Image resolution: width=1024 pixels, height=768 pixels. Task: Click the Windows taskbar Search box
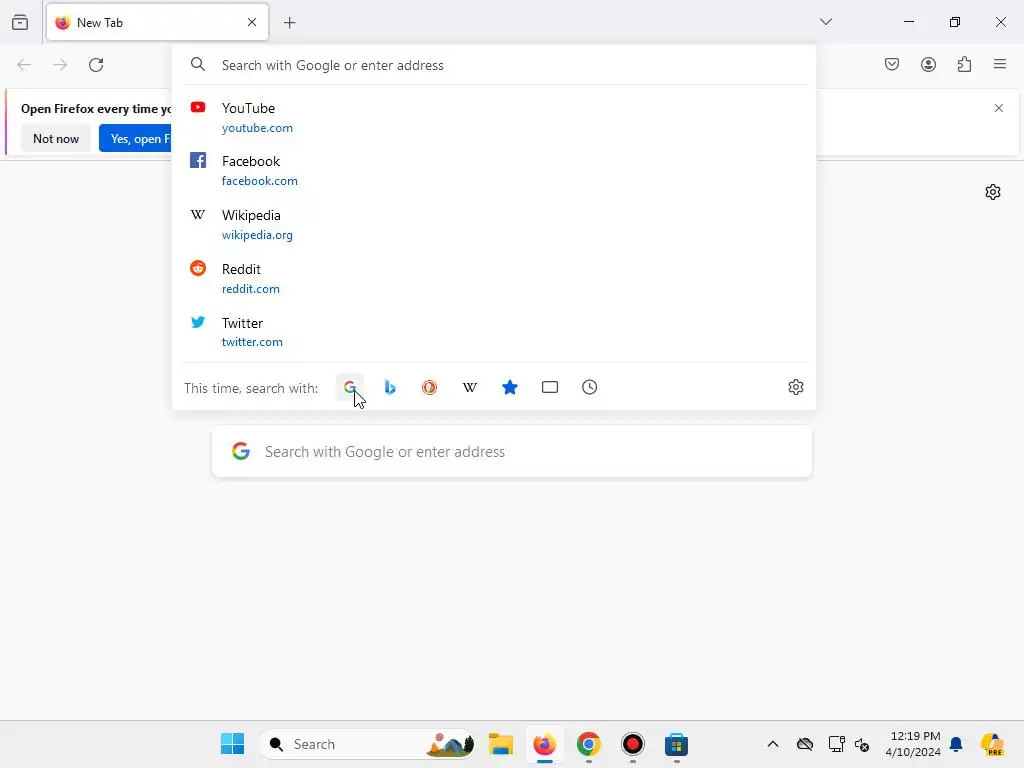pos(368,744)
